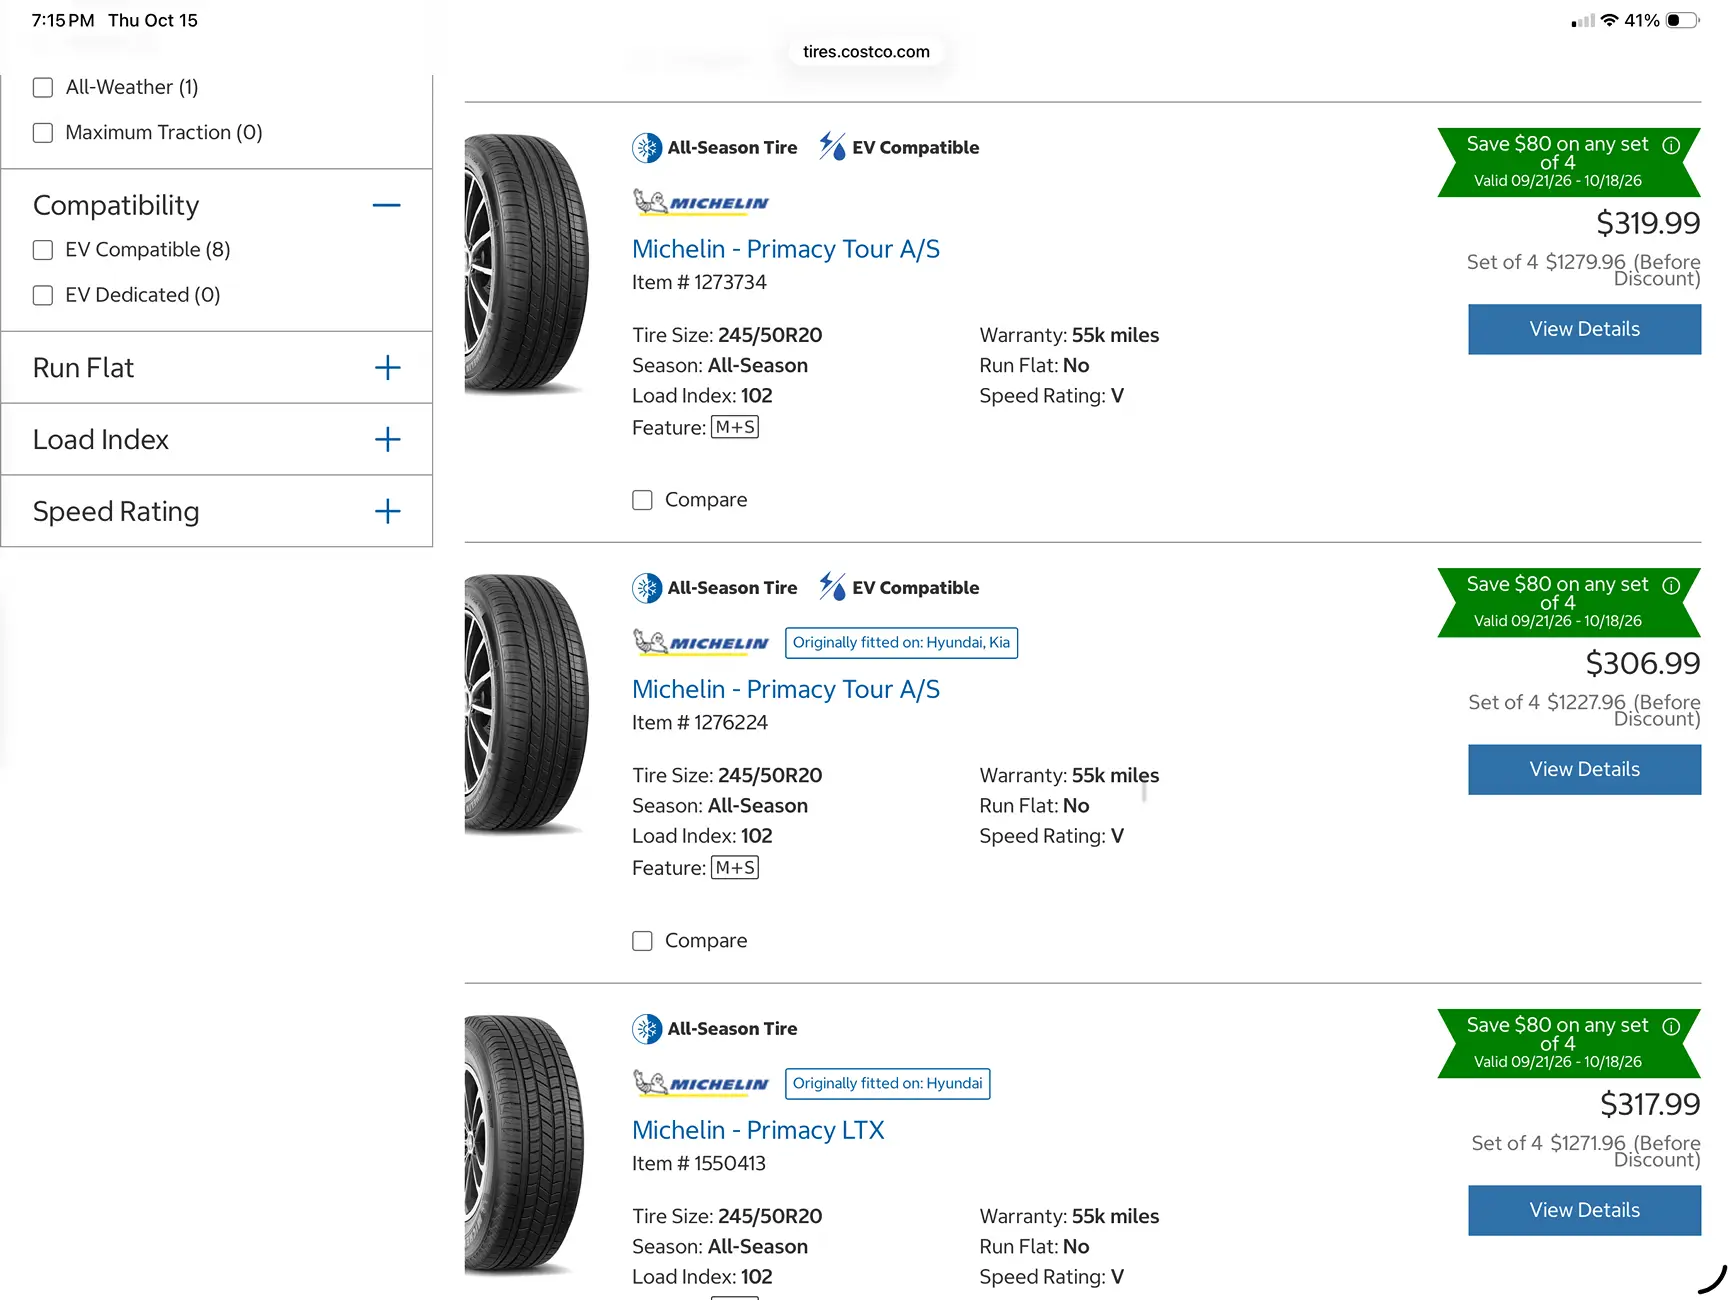Image resolution: width=1733 pixels, height=1300 pixels.
Task: Click the Michelin logo on item 1276224
Action: [701, 642]
